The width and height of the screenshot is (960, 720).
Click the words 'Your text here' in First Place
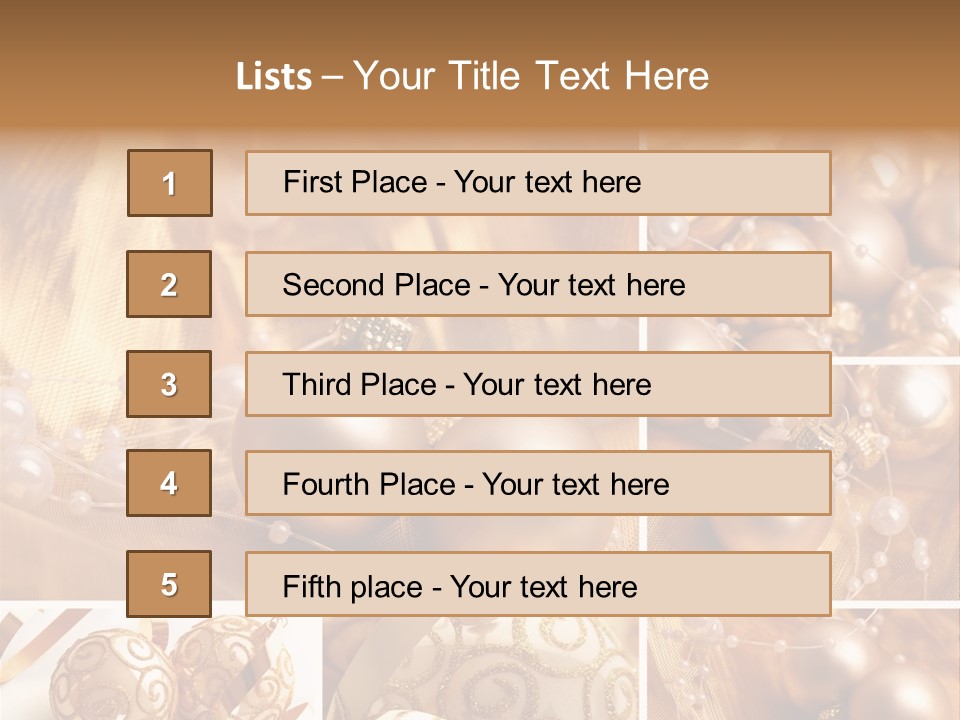click(x=547, y=182)
